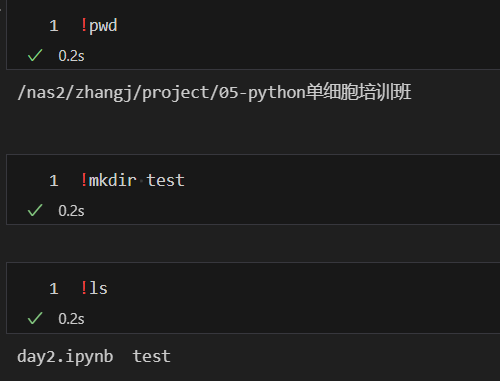Click the 0.2s execution time under !pwd
Viewport: 500px width, 381px height.
click(x=71, y=56)
